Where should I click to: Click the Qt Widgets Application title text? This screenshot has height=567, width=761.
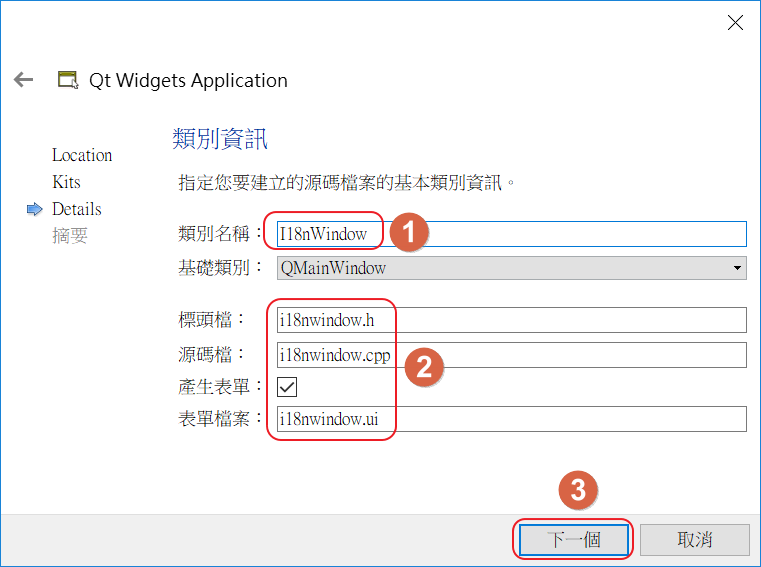(x=188, y=80)
